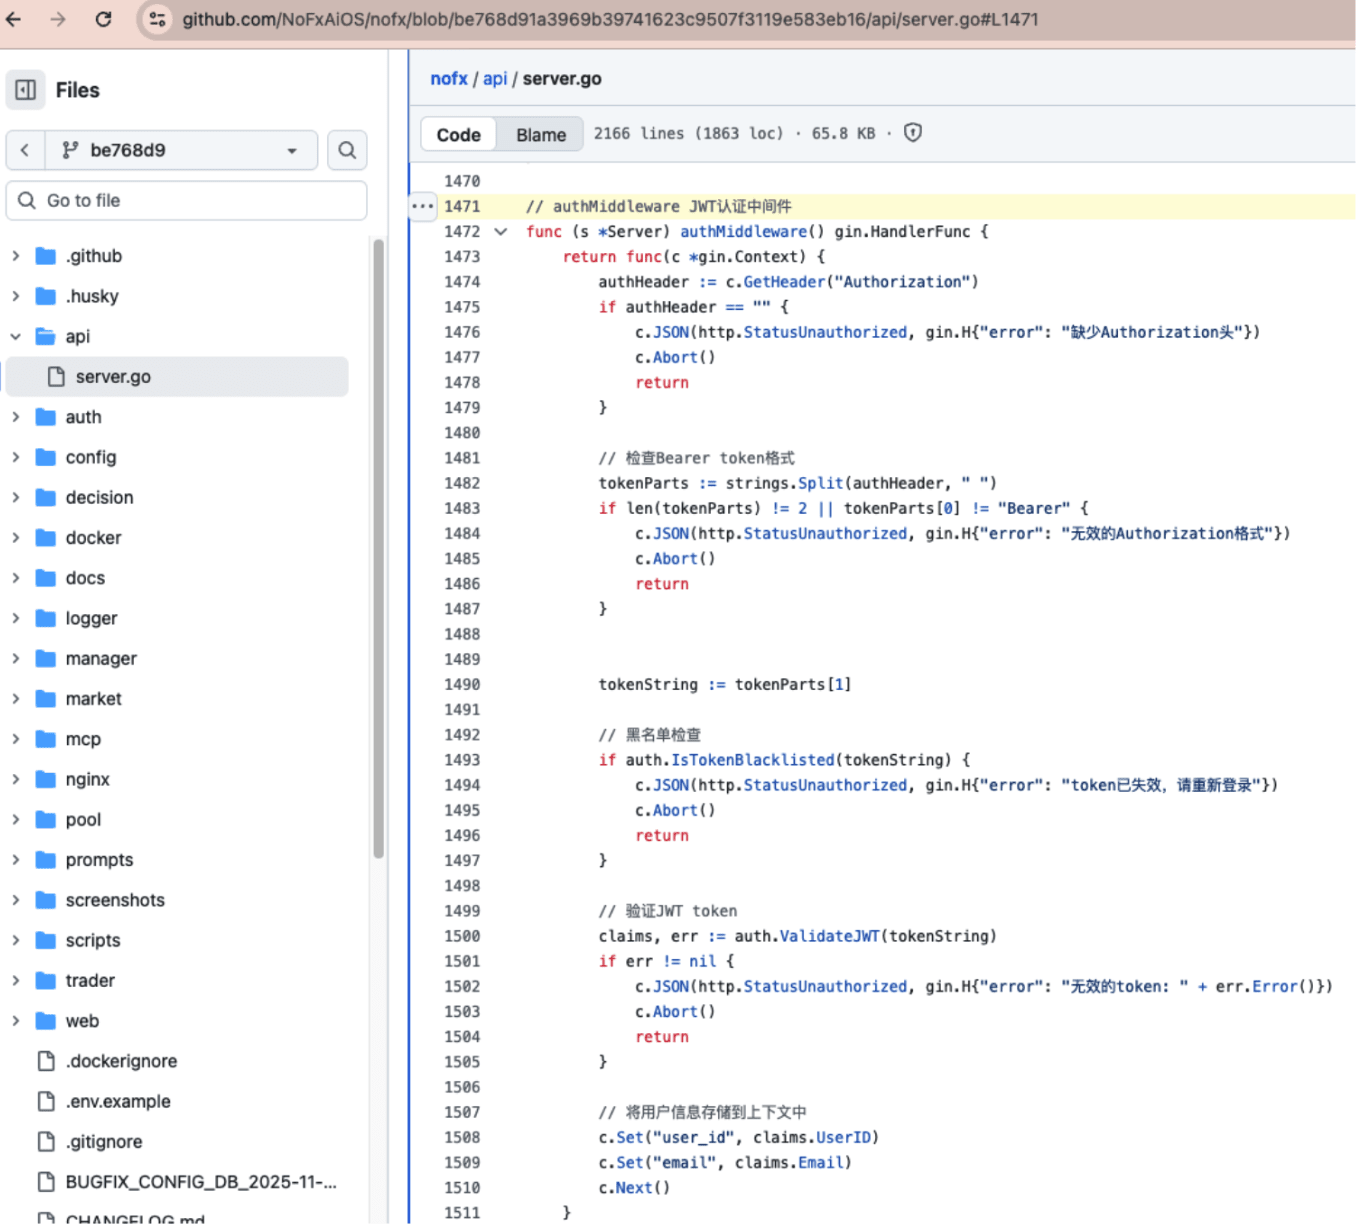The image size is (1356, 1224).
Task: Switch to the Blame tab
Action: pos(540,135)
